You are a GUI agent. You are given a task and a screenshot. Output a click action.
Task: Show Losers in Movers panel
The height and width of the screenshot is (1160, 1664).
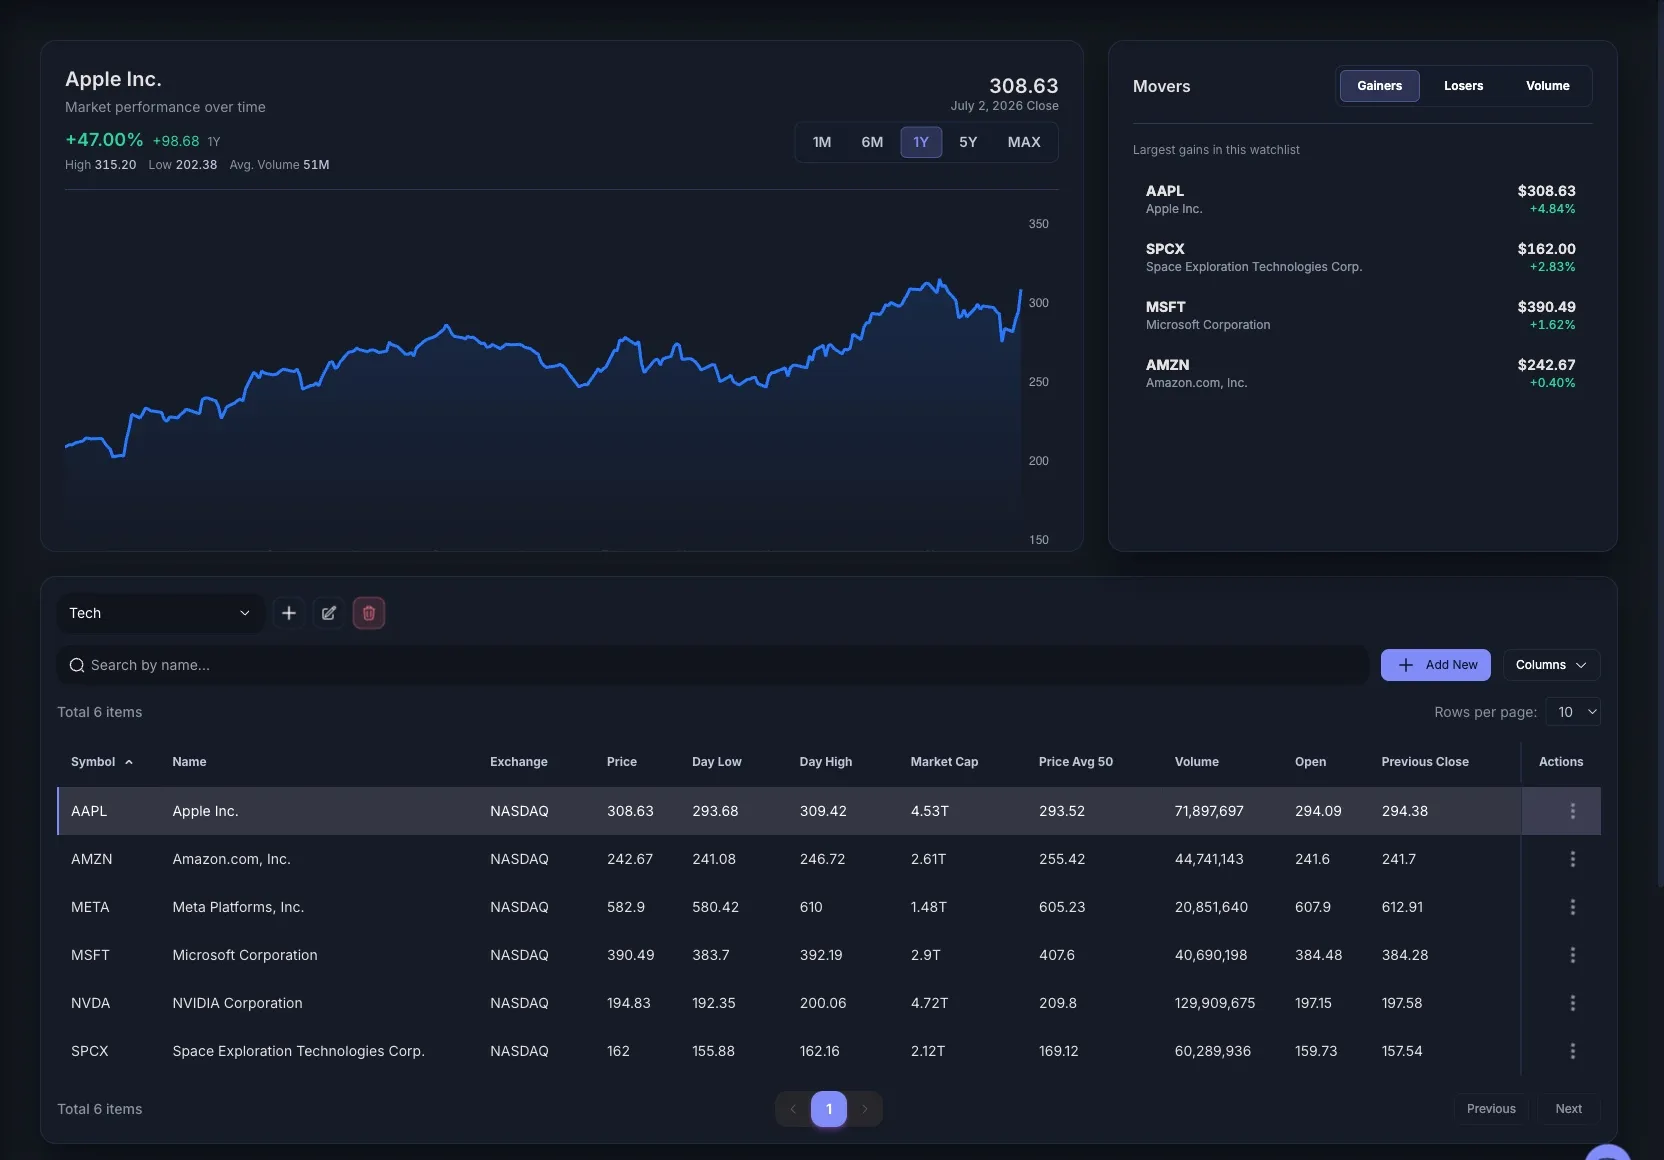point(1463,86)
